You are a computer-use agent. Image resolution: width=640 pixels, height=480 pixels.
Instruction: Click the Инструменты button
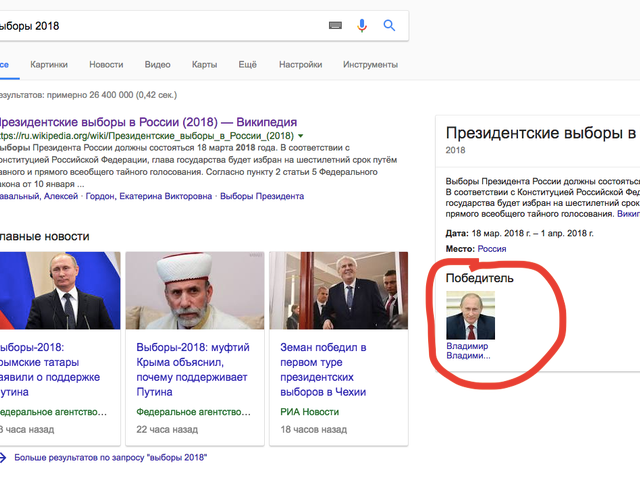pyautogui.click(x=370, y=64)
